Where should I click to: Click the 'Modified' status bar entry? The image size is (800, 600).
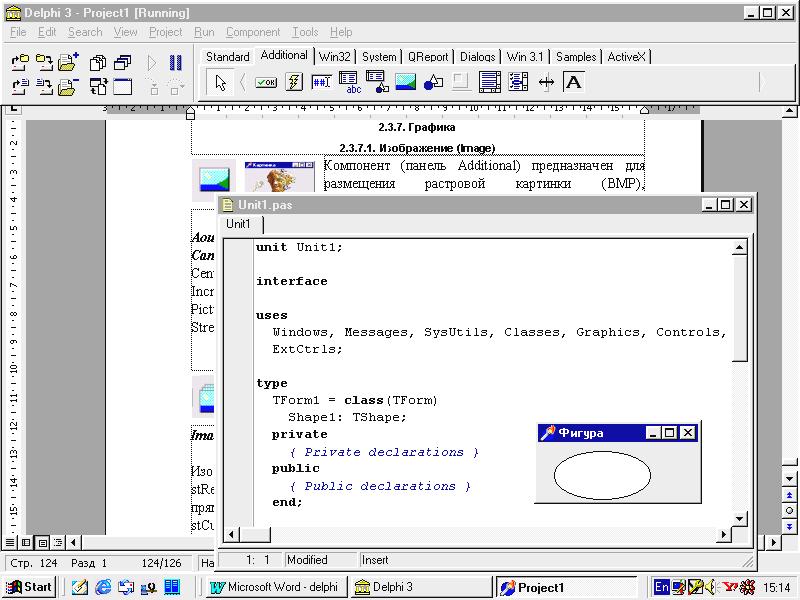pos(307,560)
